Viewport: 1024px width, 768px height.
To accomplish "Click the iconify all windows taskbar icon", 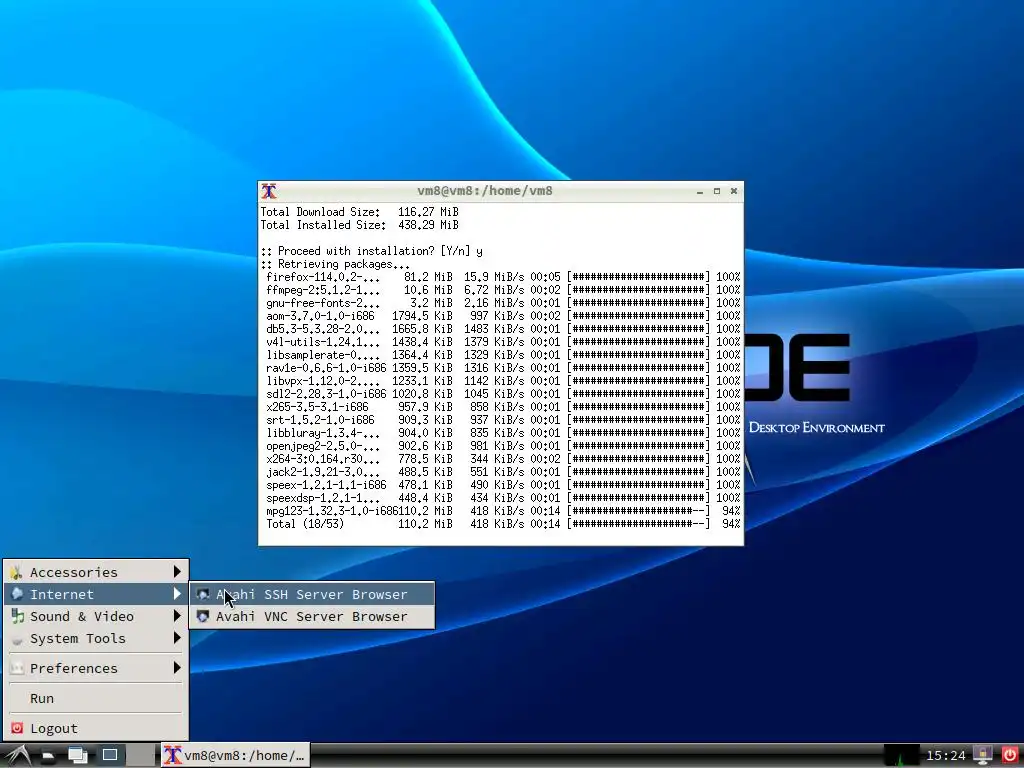I will [78, 756].
